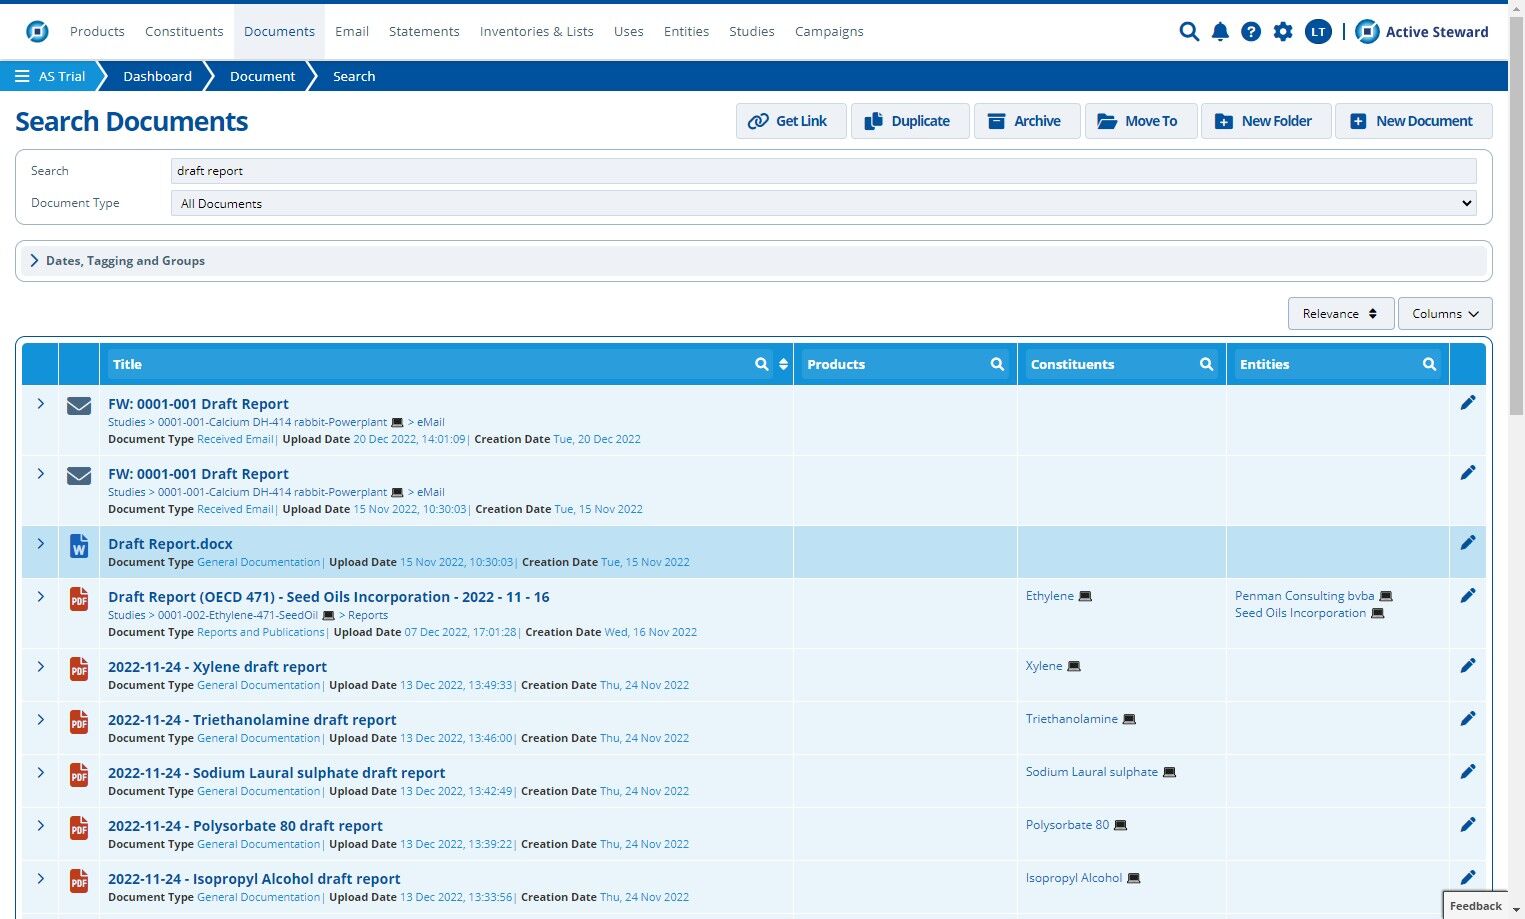Search within the Constituents column
The image size is (1525, 919).
point(1206,365)
